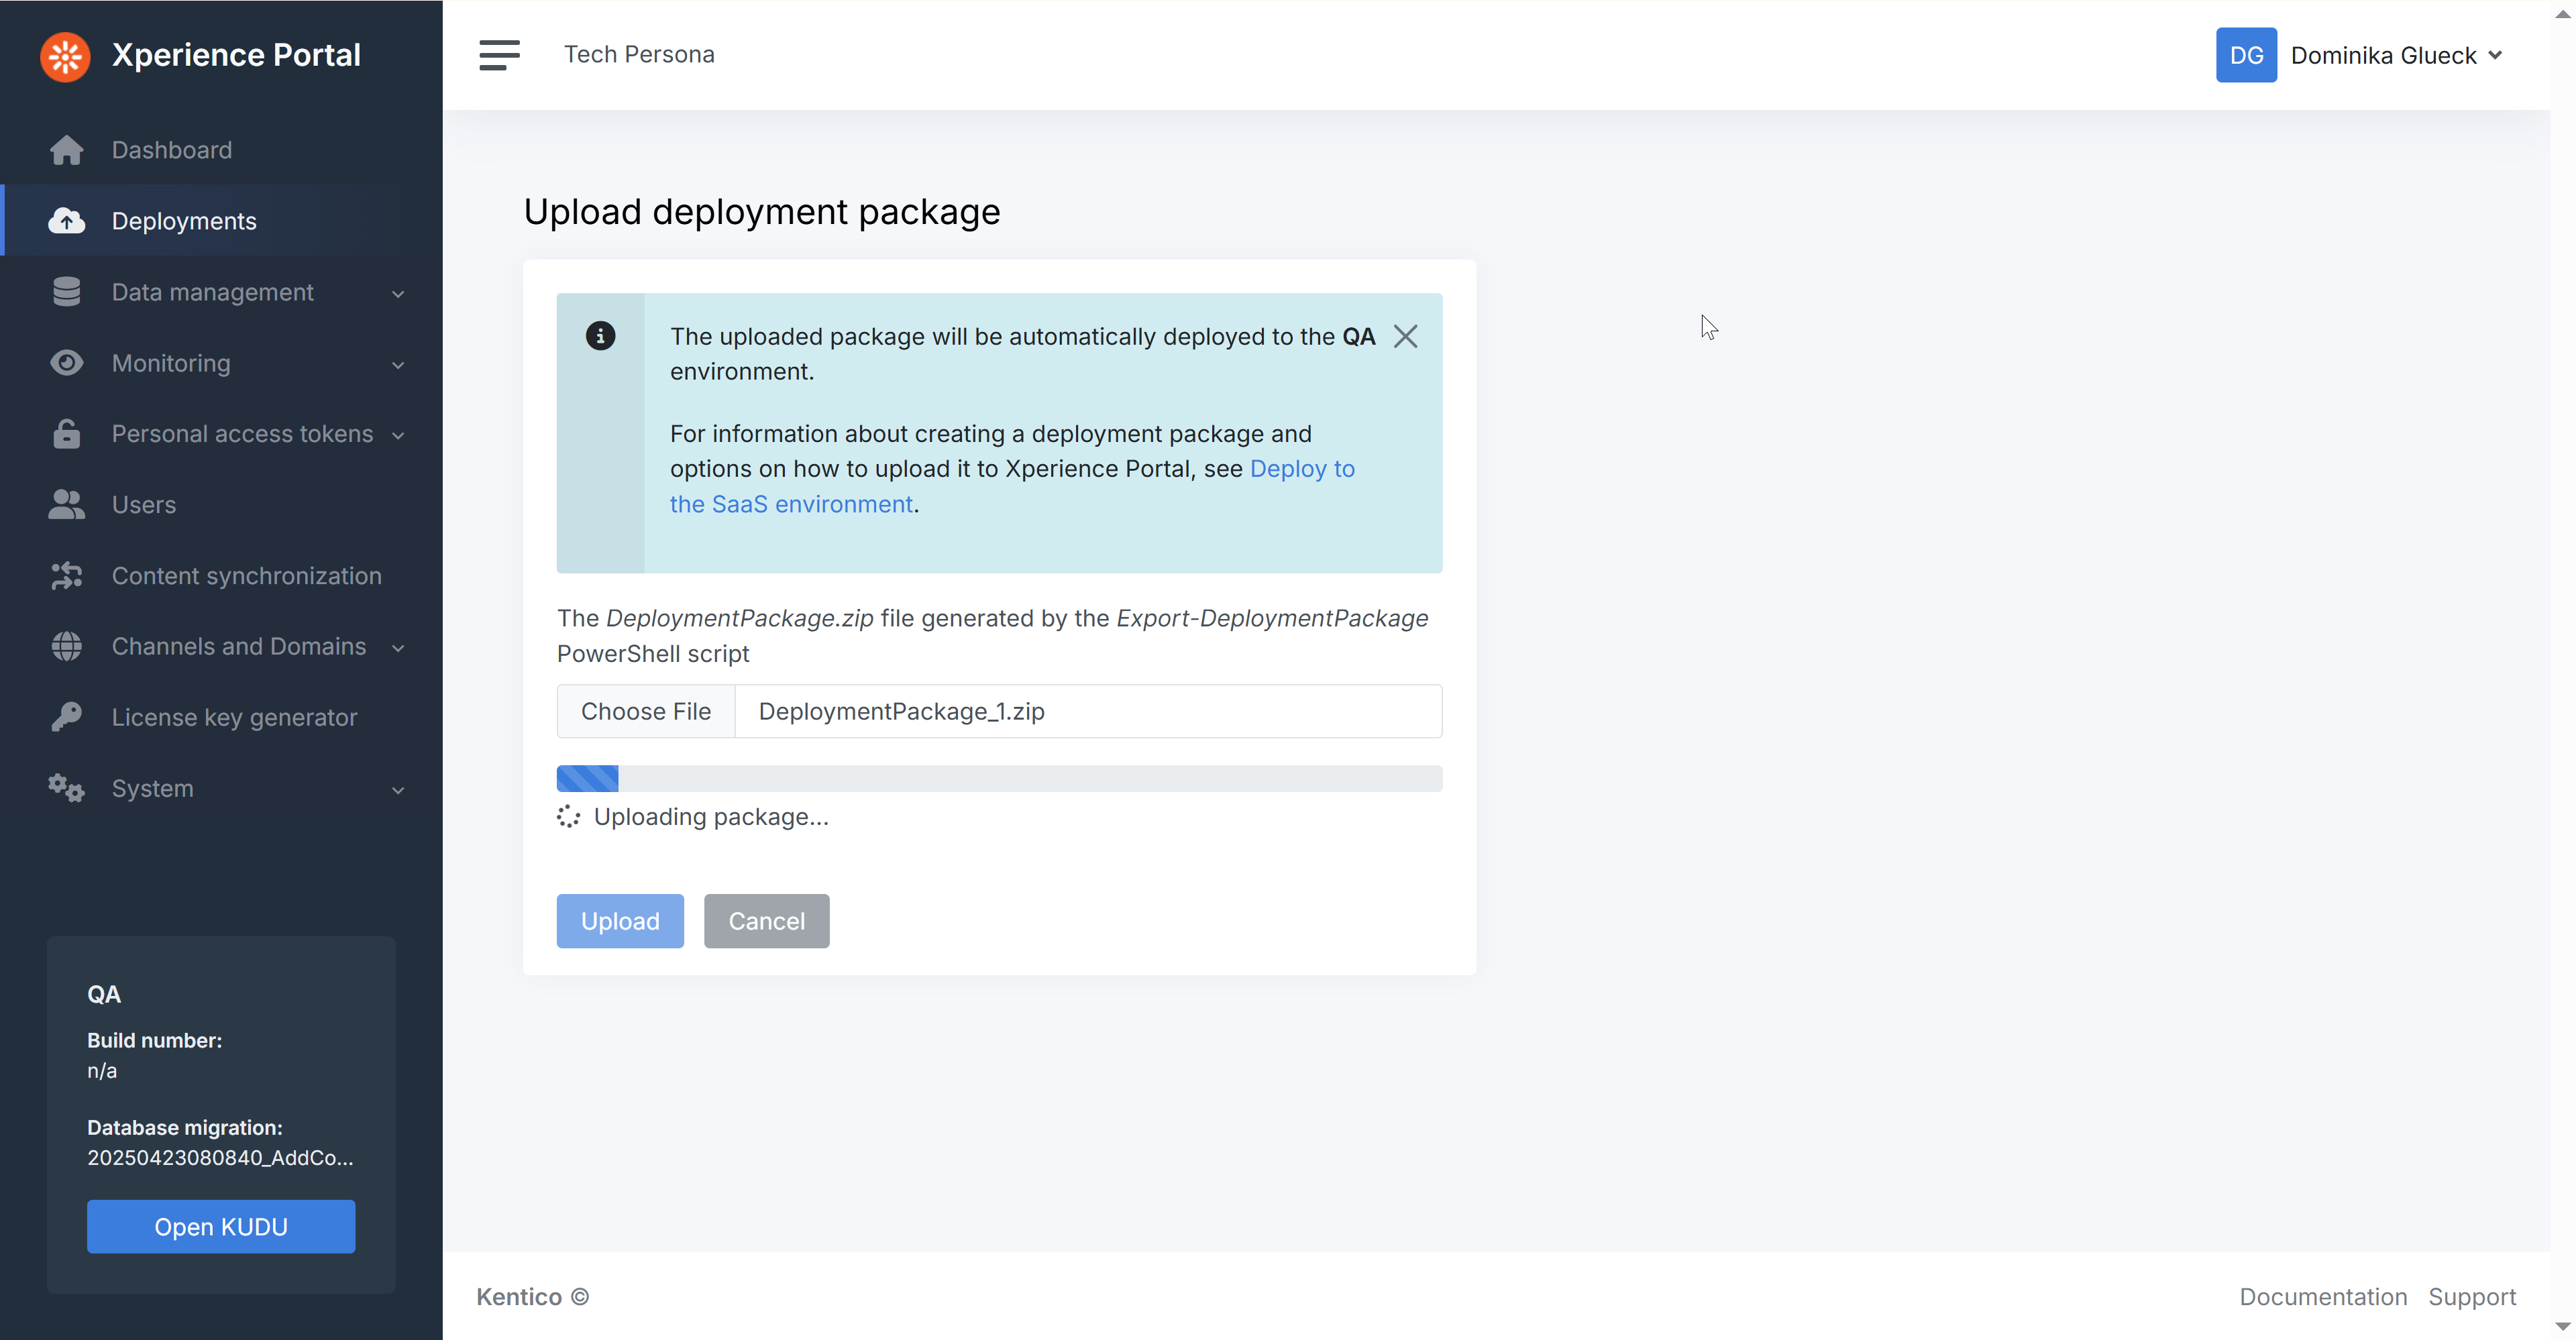The width and height of the screenshot is (2576, 1340).
Task: Open the System menu item
Action: click(x=152, y=788)
